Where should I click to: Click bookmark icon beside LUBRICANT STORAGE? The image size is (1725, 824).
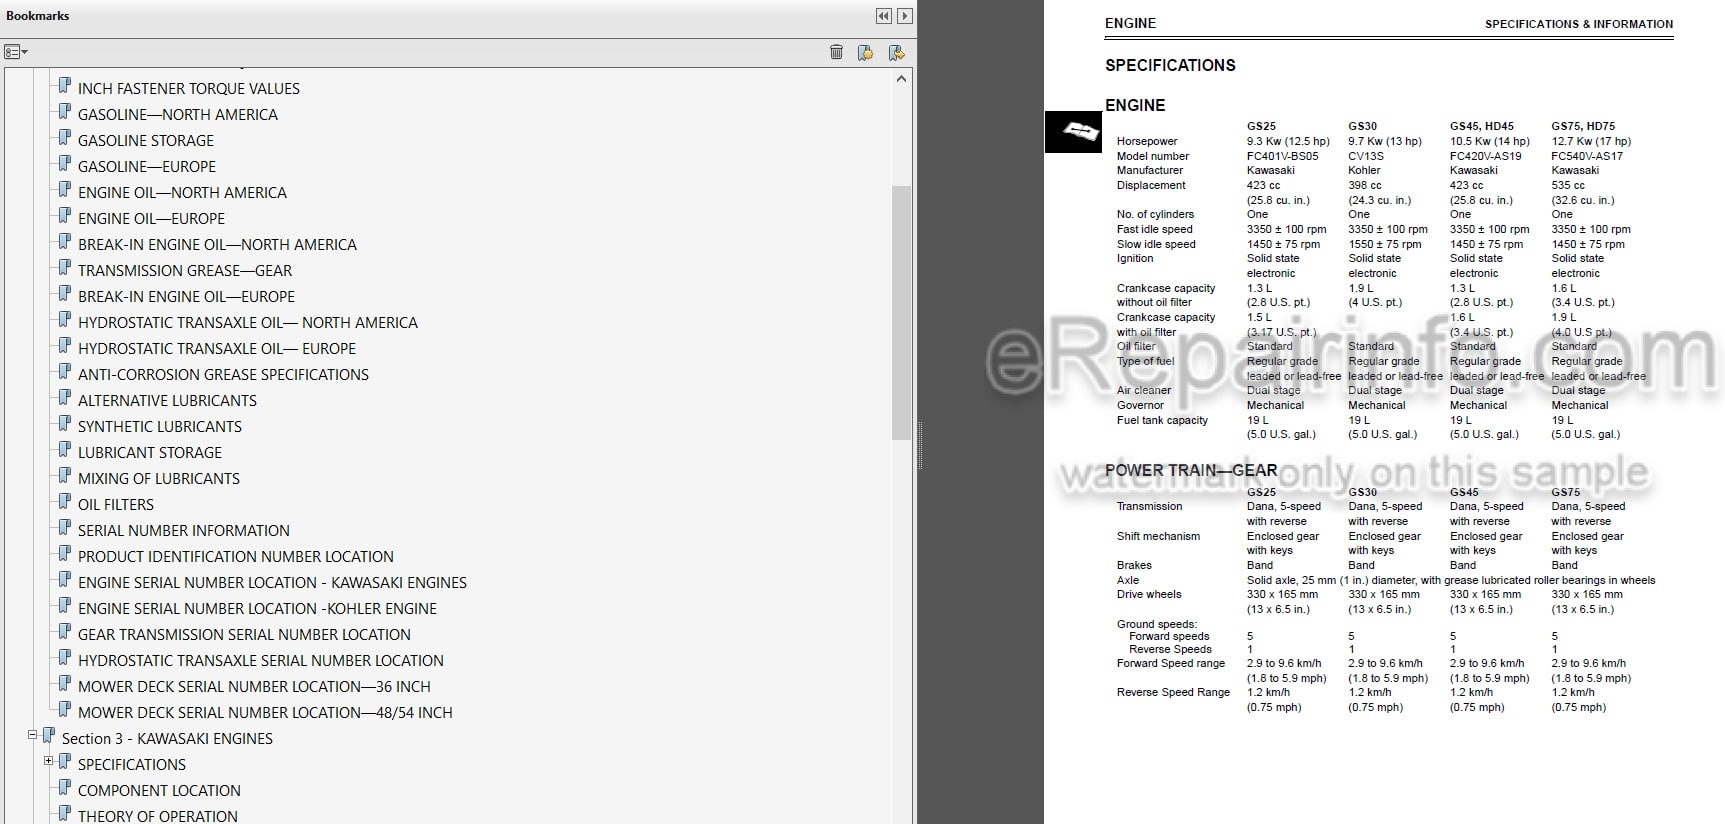coord(65,450)
